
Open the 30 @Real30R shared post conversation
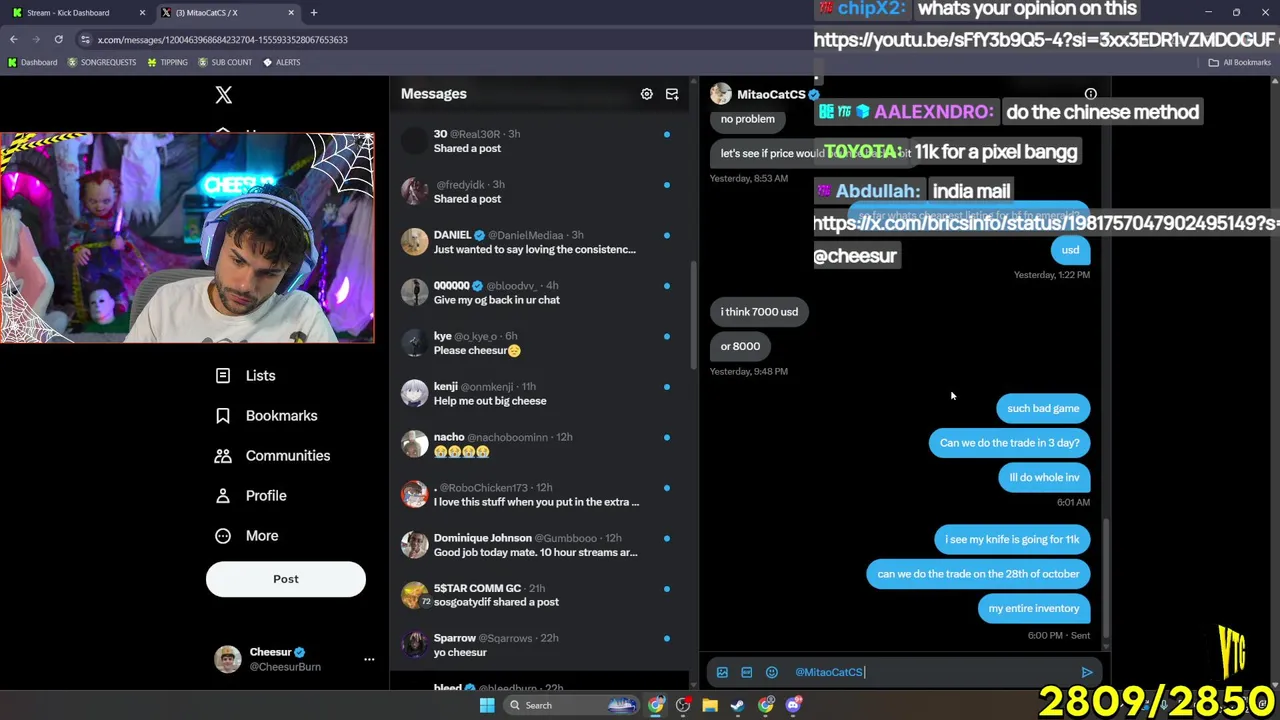pyautogui.click(x=538, y=141)
